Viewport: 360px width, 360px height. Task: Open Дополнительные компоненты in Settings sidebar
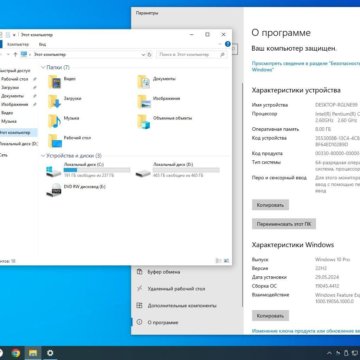pyautogui.click(x=176, y=306)
